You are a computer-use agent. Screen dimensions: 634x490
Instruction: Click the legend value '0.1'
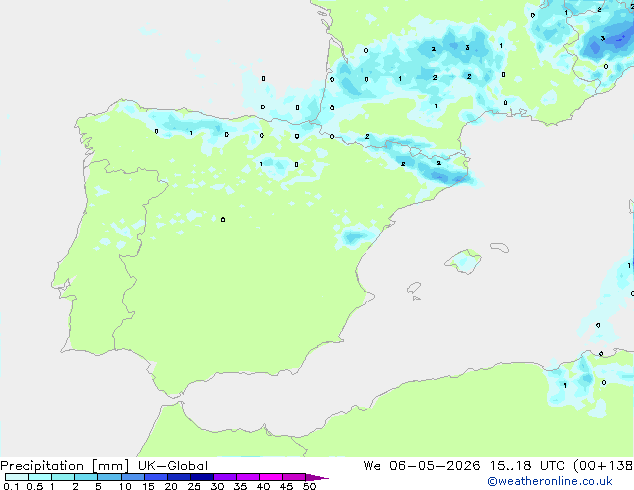(11, 486)
